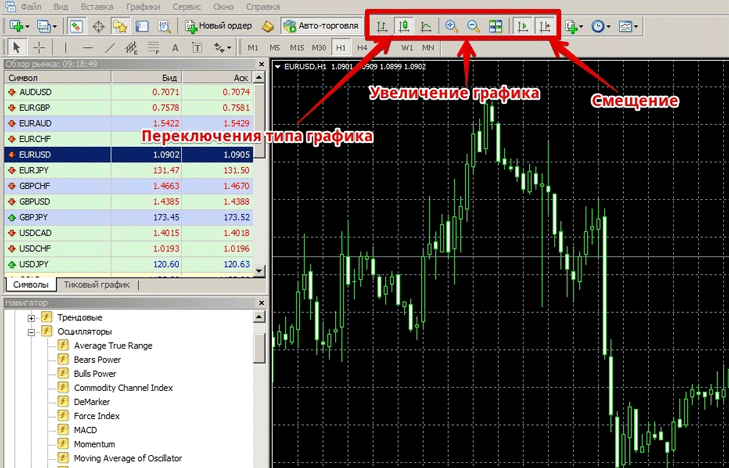Open the Графики menu
This screenshot has height=468, width=729.
tap(143, 6)
